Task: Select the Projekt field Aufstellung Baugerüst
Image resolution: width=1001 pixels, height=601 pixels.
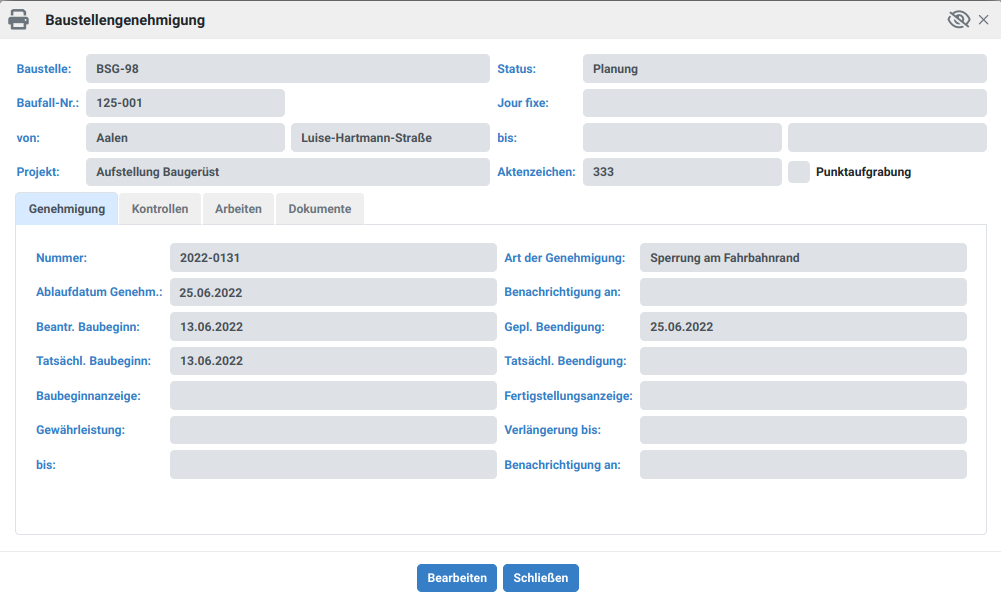Action: point(288,171)
